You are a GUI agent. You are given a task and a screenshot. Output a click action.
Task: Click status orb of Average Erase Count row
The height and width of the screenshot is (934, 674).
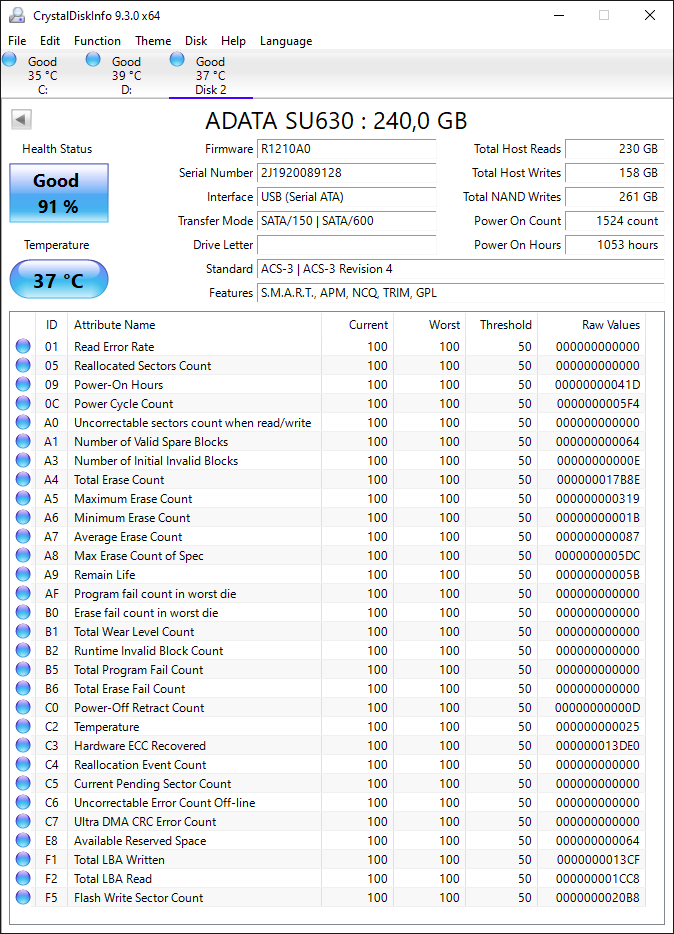point(23,536)
